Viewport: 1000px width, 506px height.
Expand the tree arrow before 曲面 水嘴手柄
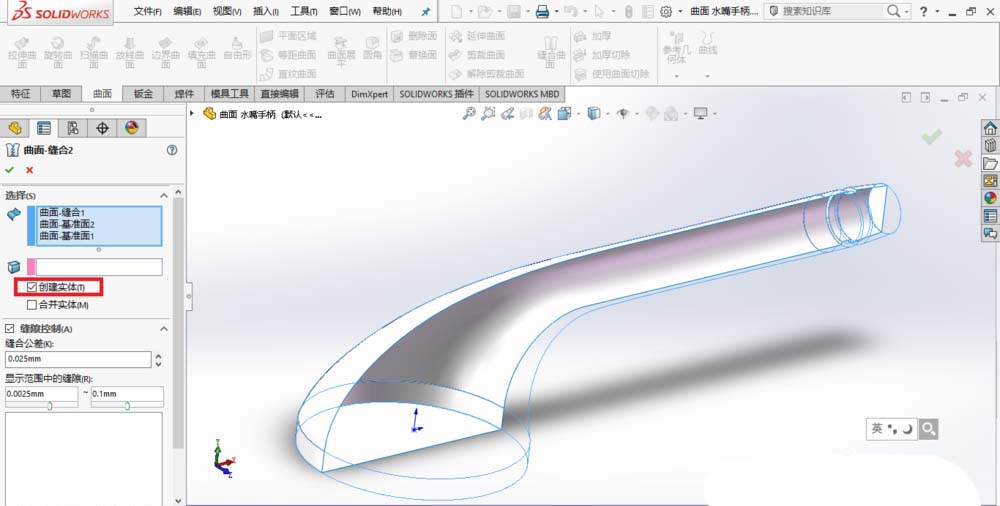click(192, 113)
